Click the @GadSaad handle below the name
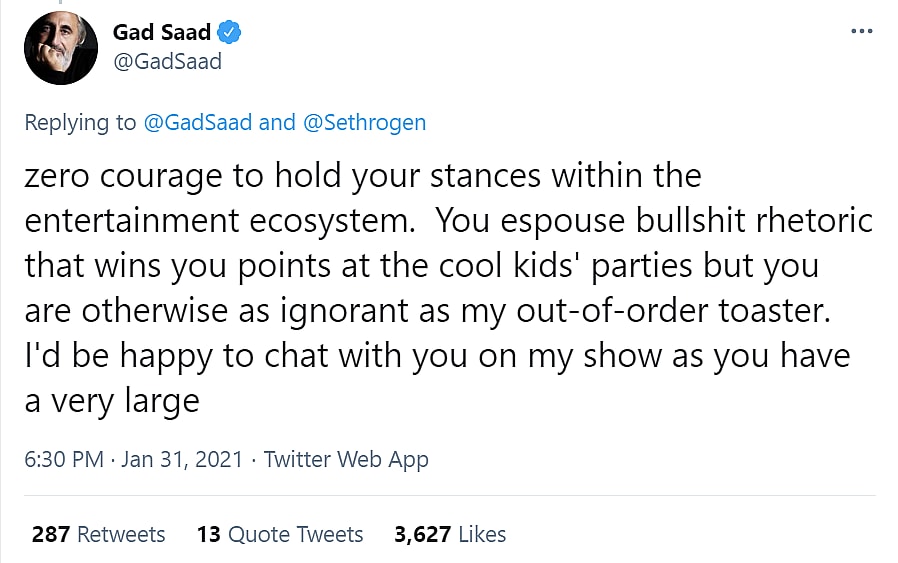 pos(167,62)
